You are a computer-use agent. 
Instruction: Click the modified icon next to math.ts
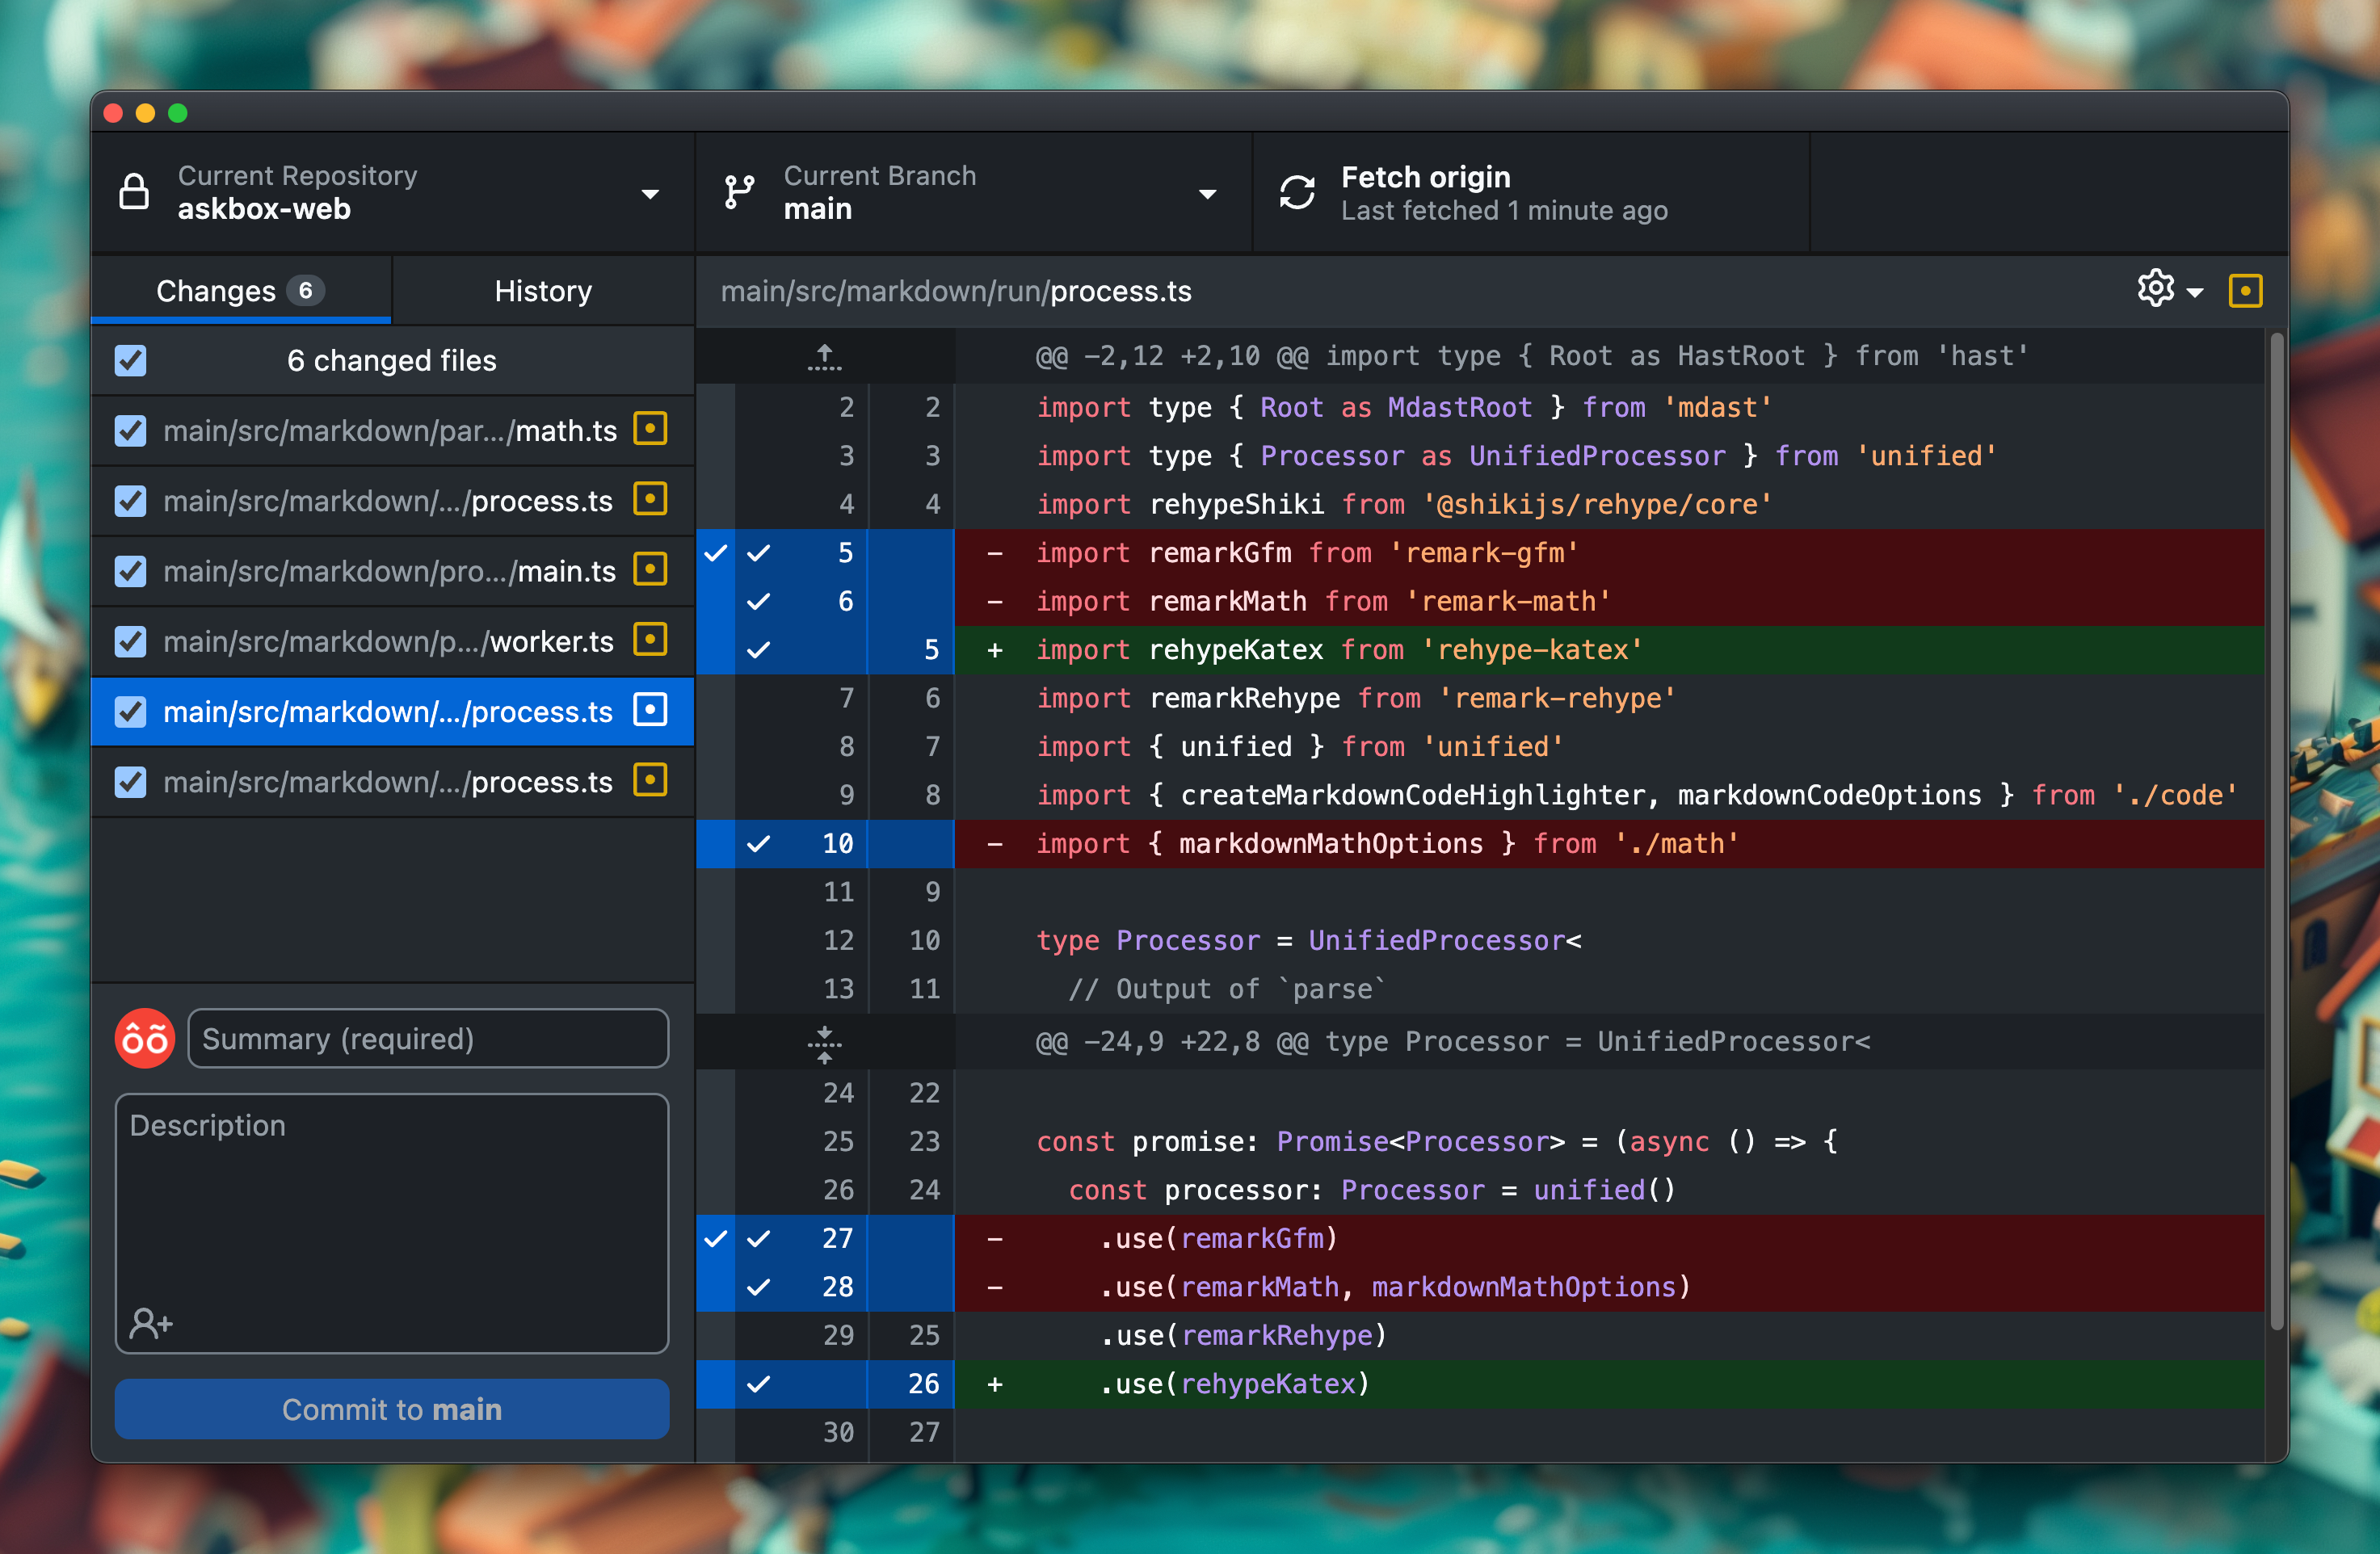[x=650, y=429]
